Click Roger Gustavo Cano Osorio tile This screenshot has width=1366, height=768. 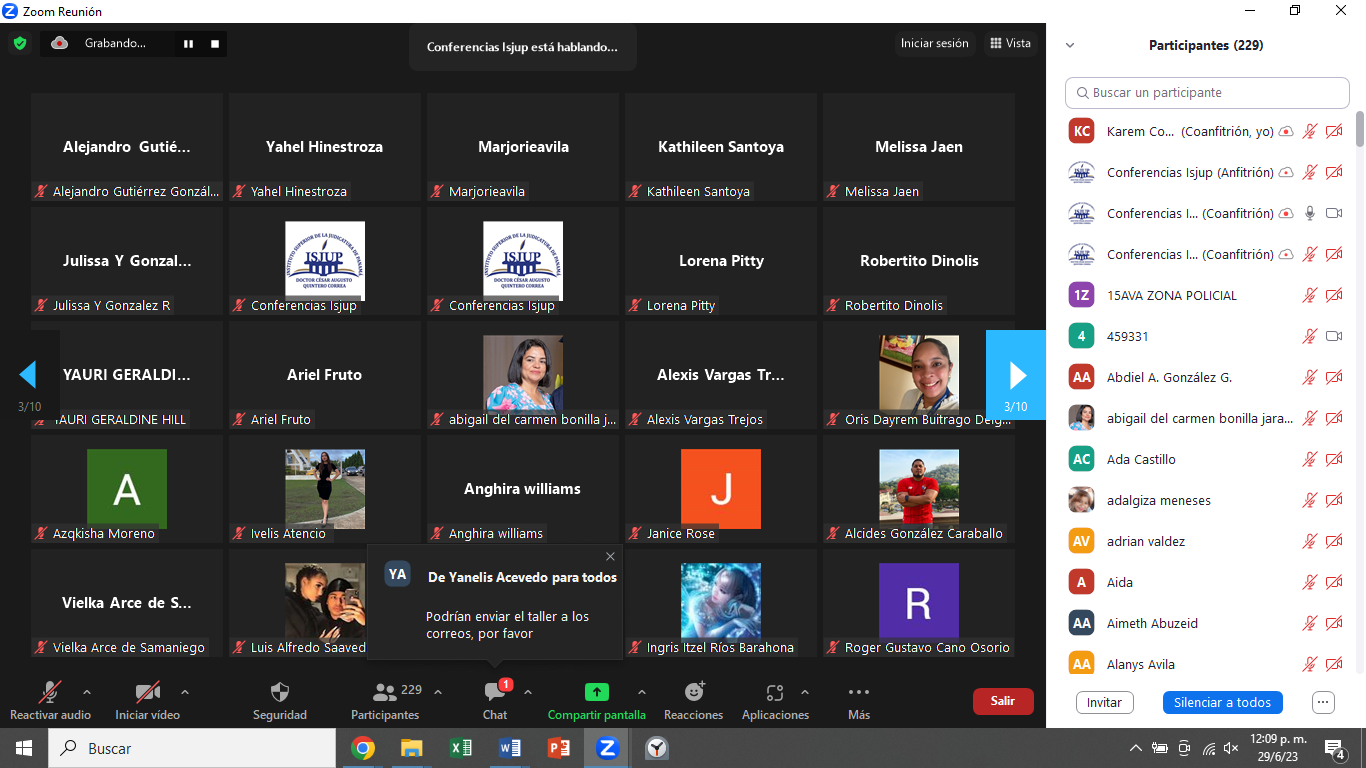919,603
